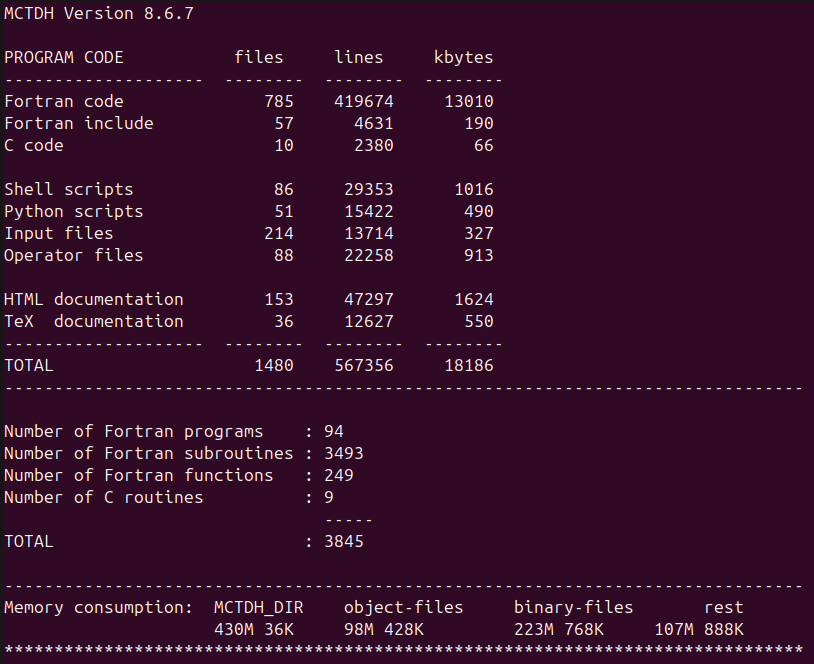Click the lines column header

point(359,57)
